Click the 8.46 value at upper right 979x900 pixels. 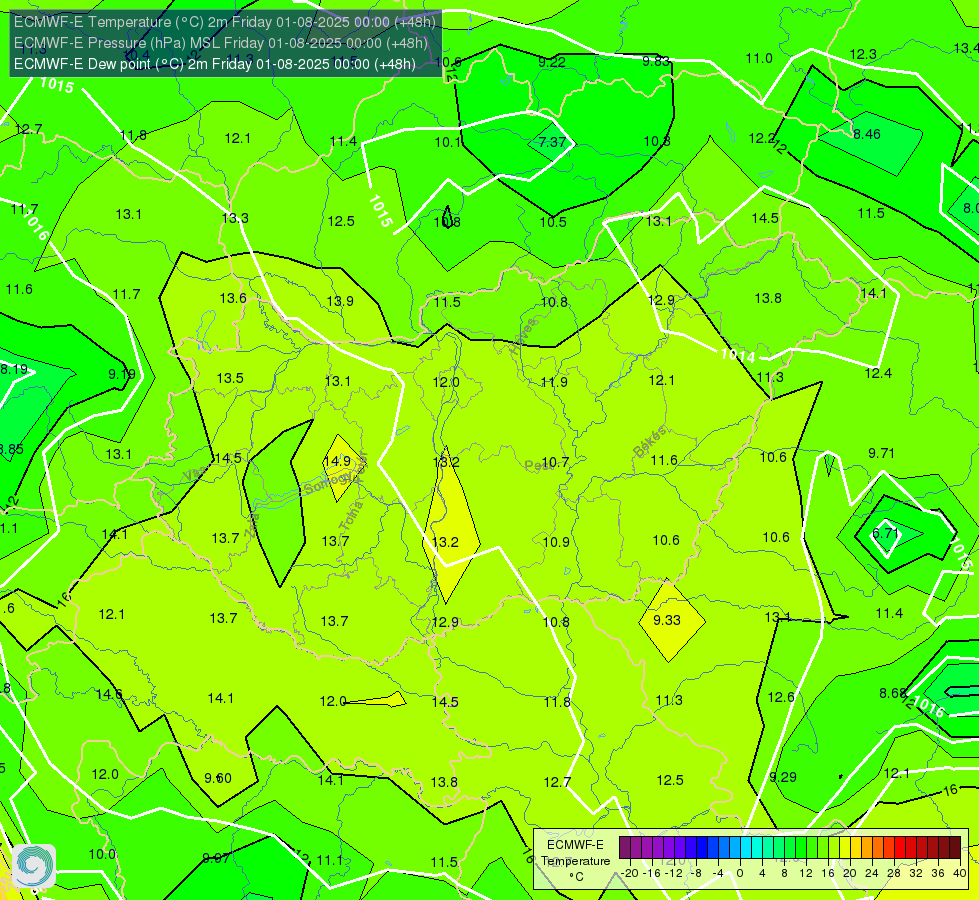pyautogui.click(x=867, y=134)
